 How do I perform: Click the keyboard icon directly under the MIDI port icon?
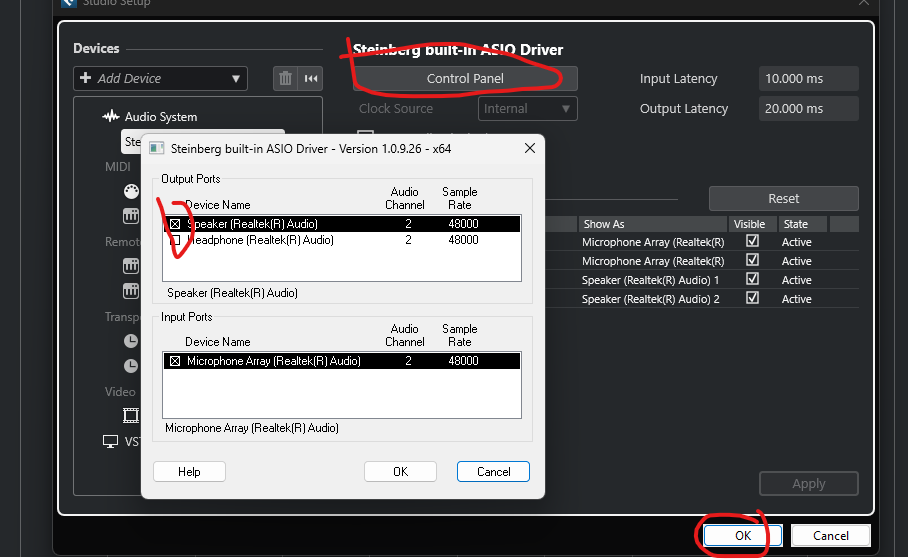[131, 216]
